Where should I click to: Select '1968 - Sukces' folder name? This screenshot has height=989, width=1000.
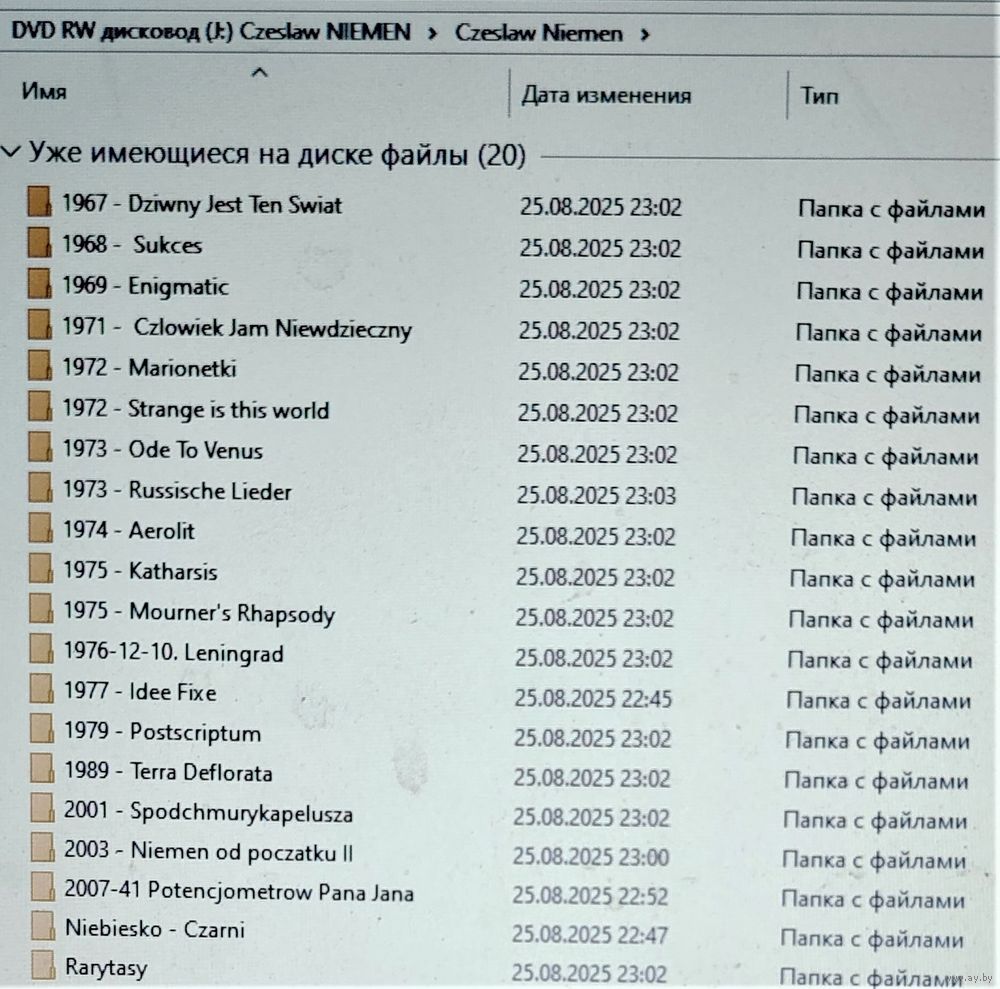pyautogui.click(x=132, y=245)
